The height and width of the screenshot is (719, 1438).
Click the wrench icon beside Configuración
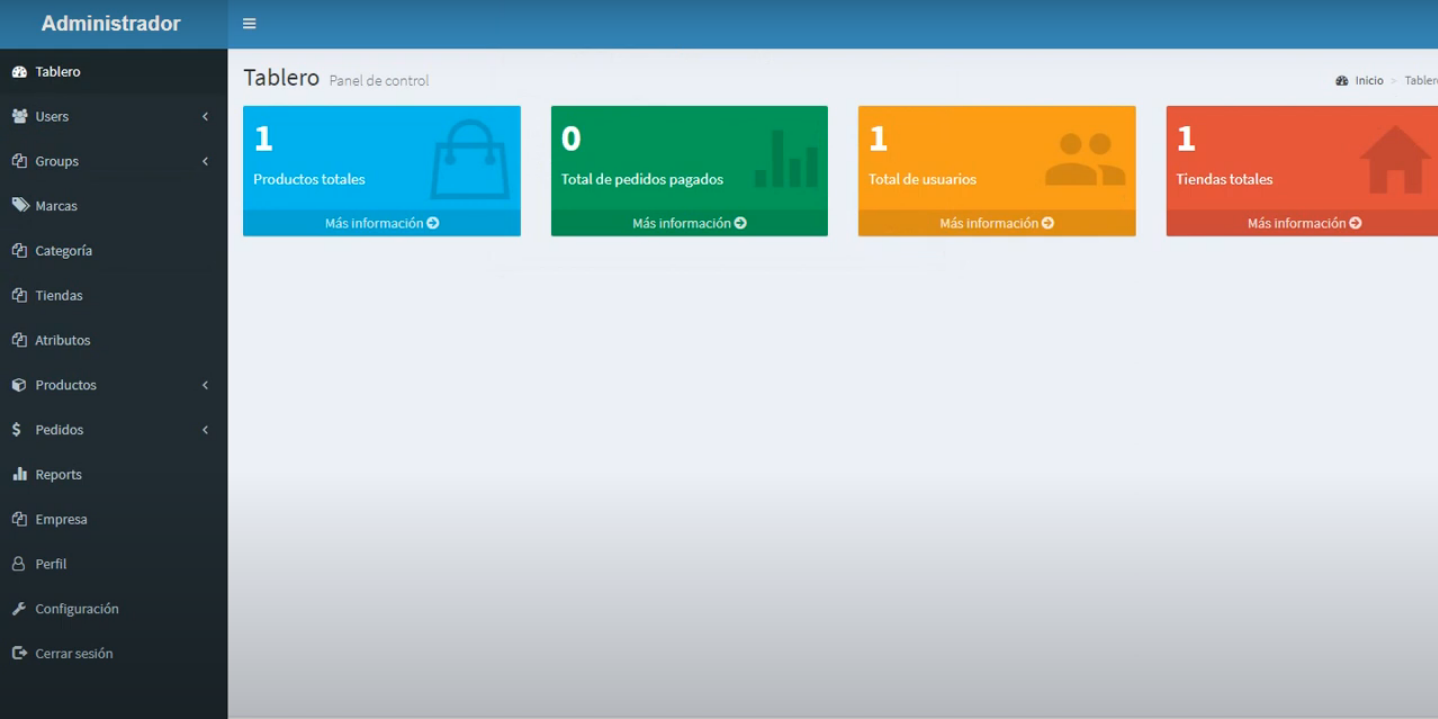click(x=19, y=608)
